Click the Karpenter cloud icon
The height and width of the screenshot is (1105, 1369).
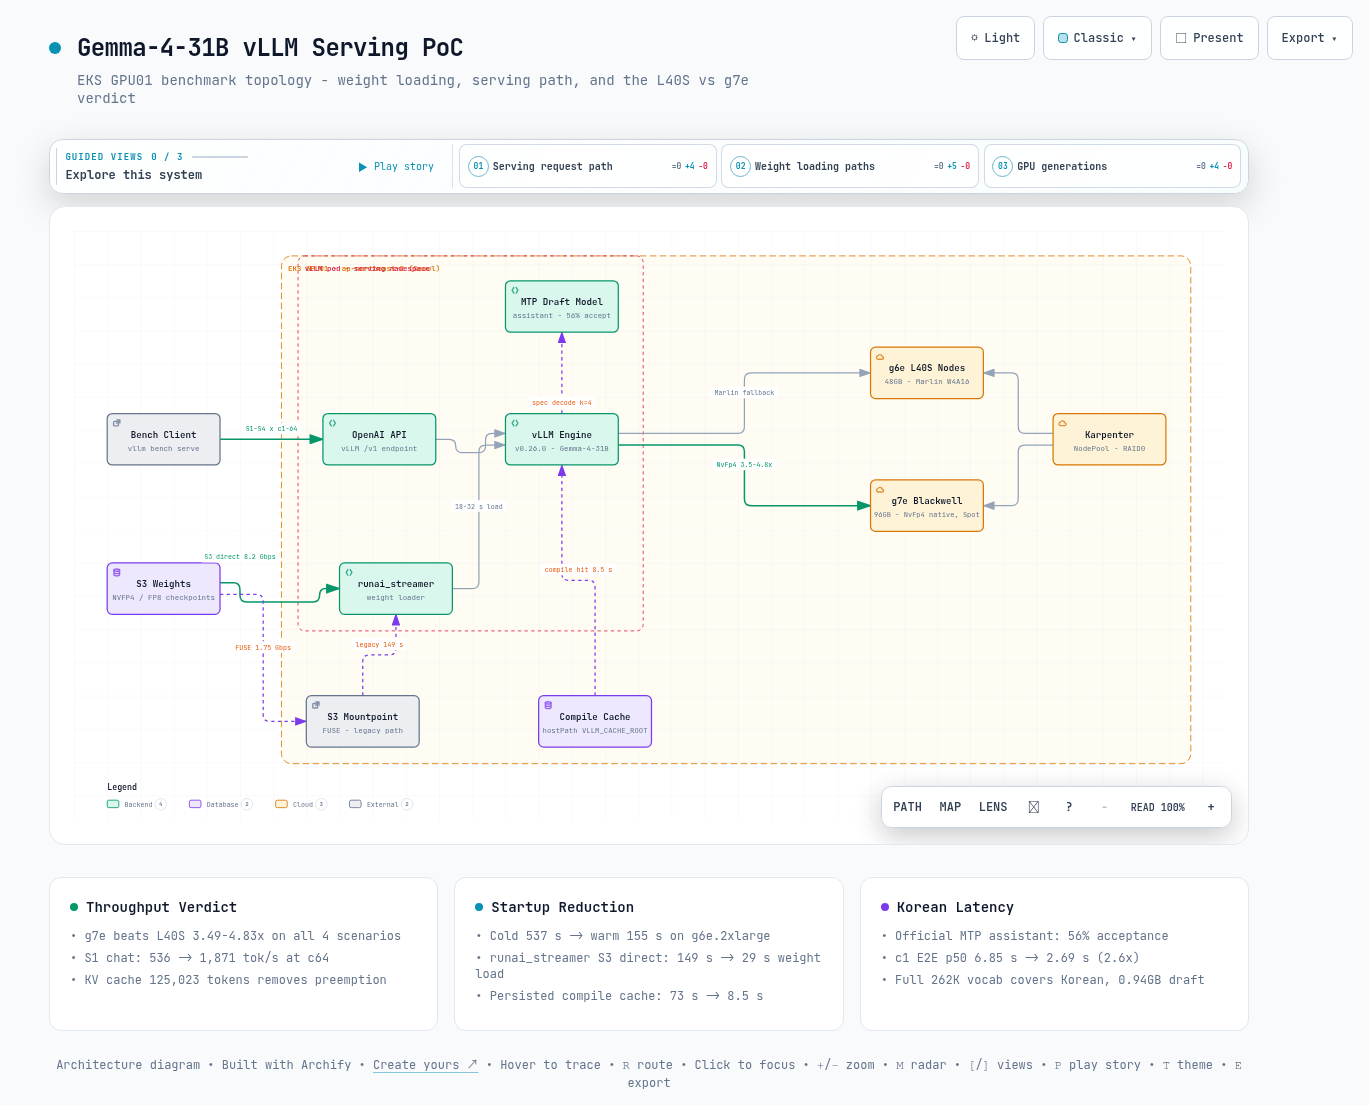pos(1063,423)
